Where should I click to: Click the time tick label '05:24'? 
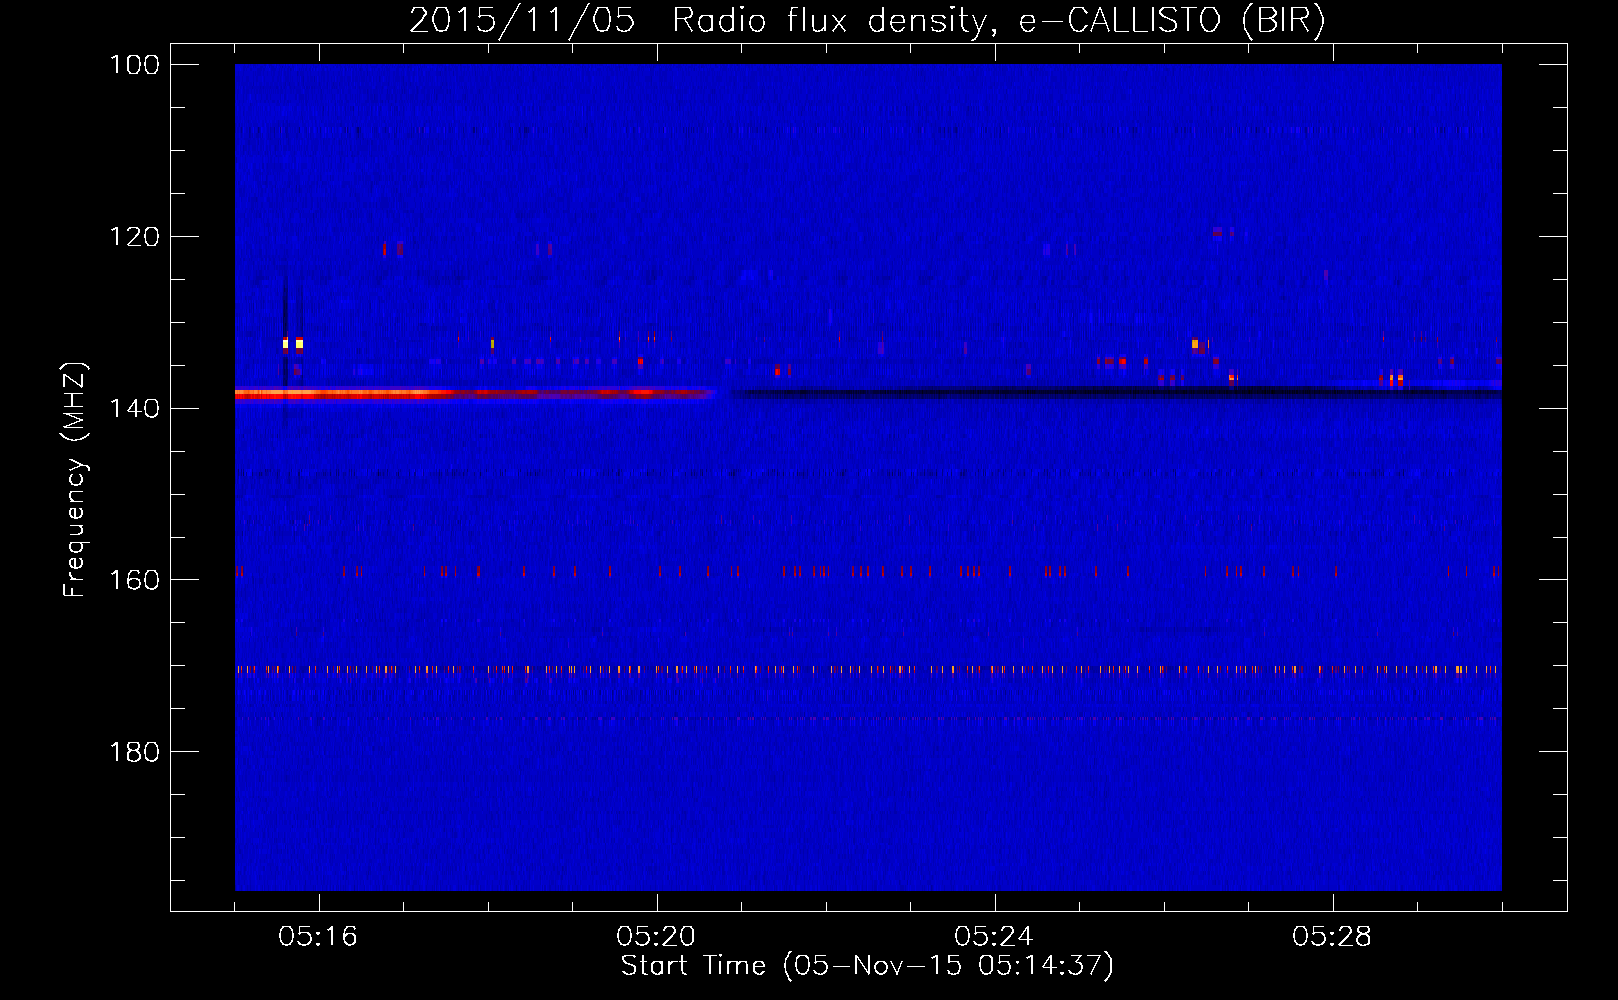[993, 937]
